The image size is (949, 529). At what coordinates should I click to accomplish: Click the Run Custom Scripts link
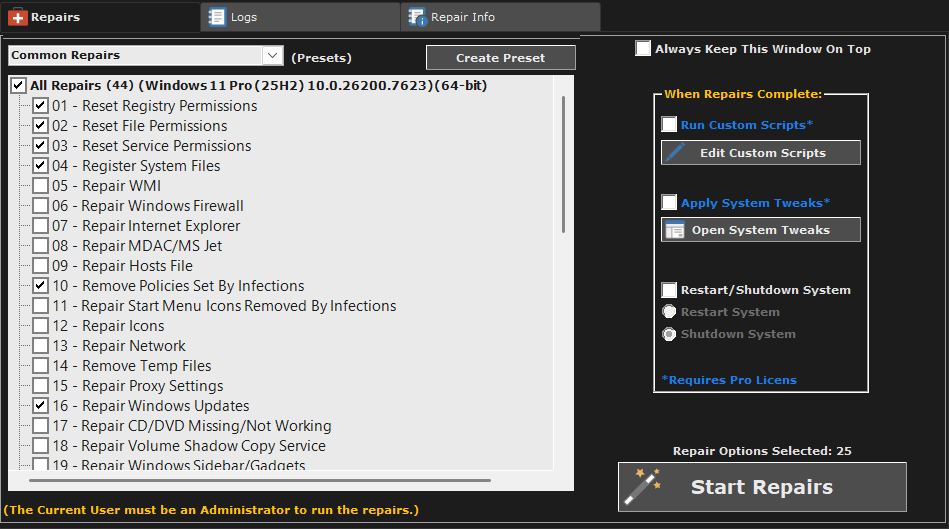tap(748, 125)
